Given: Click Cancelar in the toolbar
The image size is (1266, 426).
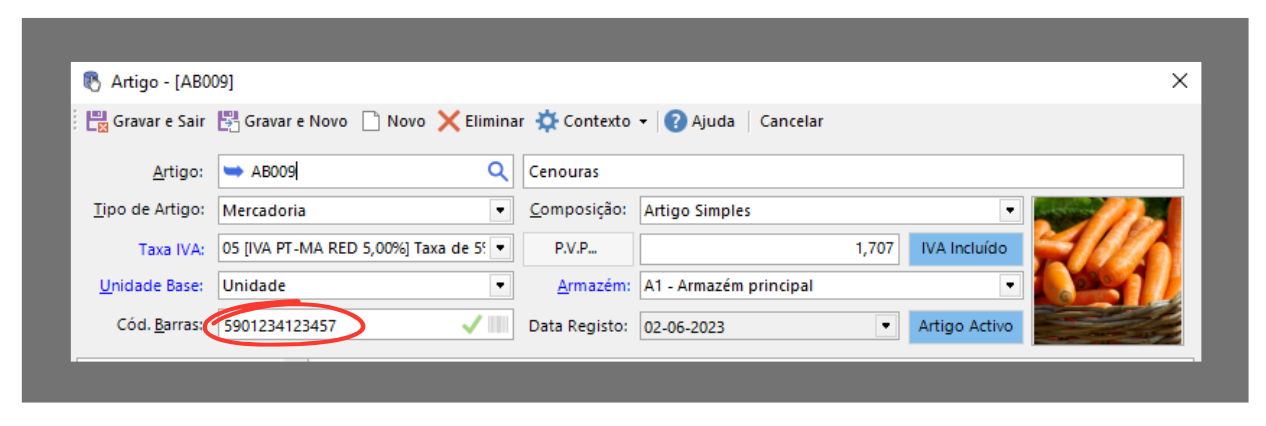Looking at the screenshot, I should [791, 121].
